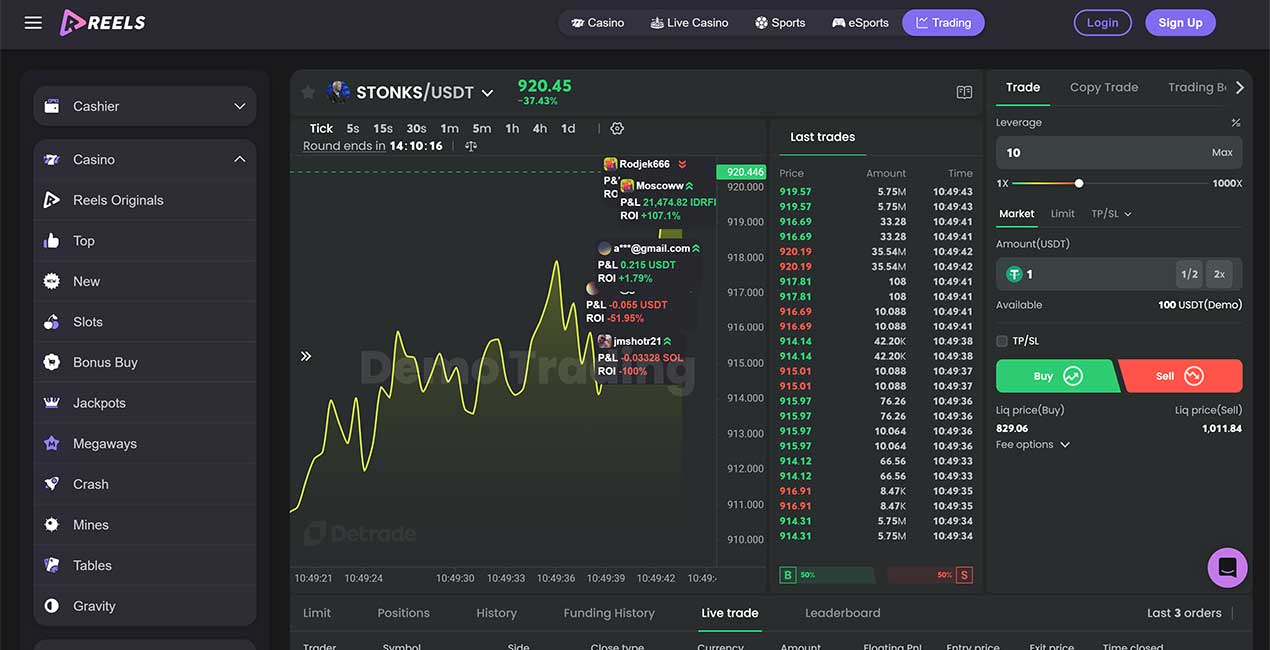1270x650 pixels.
Task: Click the Slots cherry icon
Action: tap(52, 322)
